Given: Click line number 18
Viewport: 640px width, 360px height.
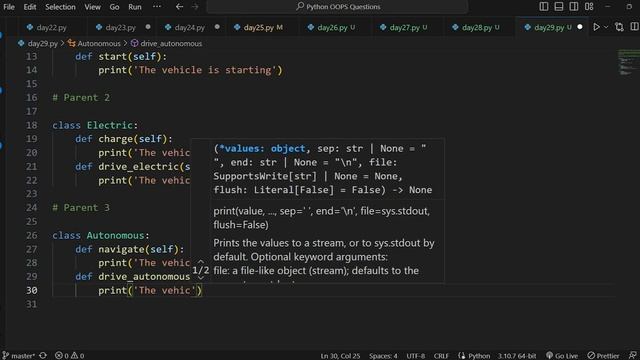Looking at the screenshot, I should [31, 125].
